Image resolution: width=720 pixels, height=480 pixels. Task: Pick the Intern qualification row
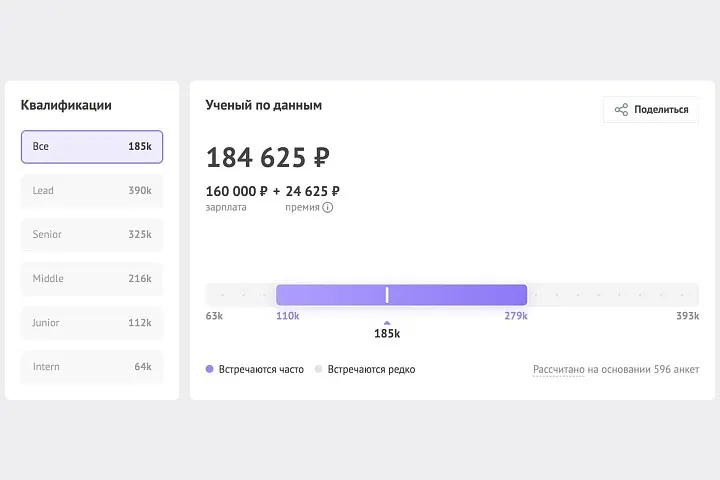click(92, 367)
